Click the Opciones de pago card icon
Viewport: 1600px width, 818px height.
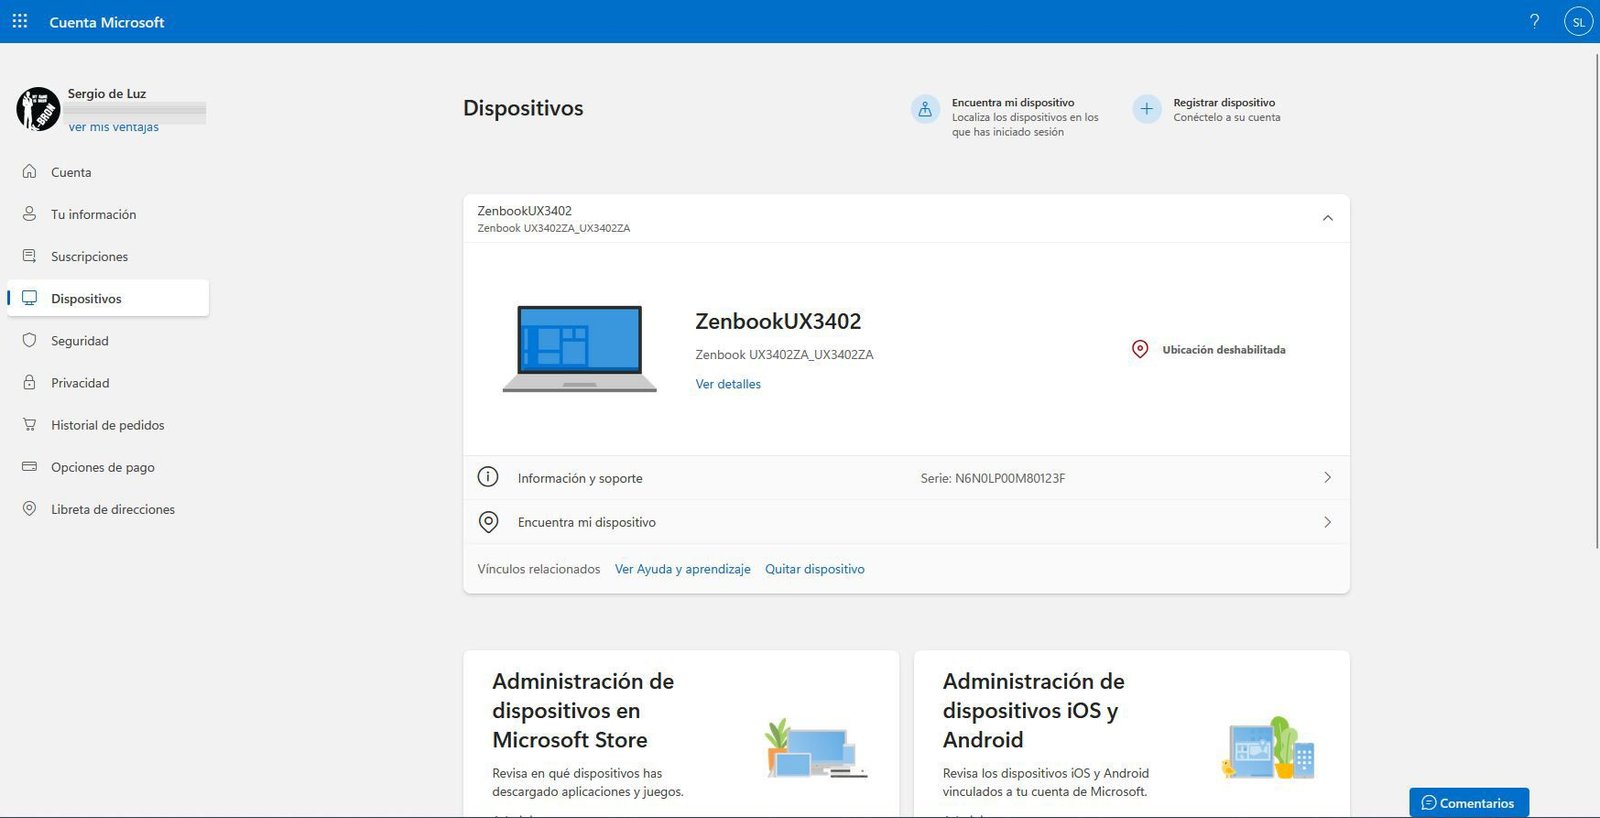point(30,466)
